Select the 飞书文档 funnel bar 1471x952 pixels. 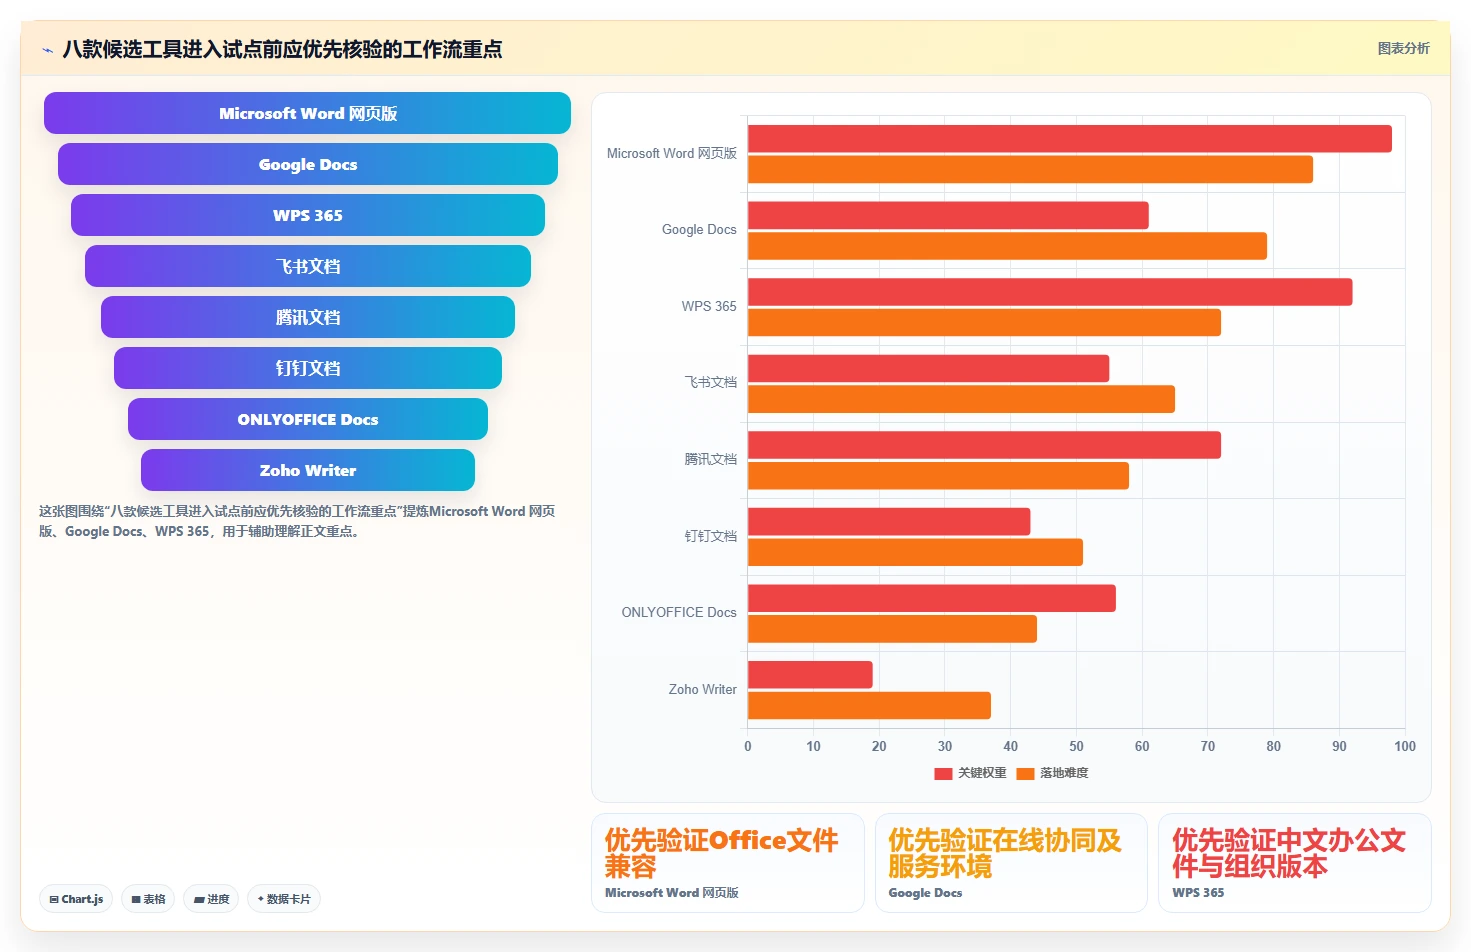(x=307, y=266)
